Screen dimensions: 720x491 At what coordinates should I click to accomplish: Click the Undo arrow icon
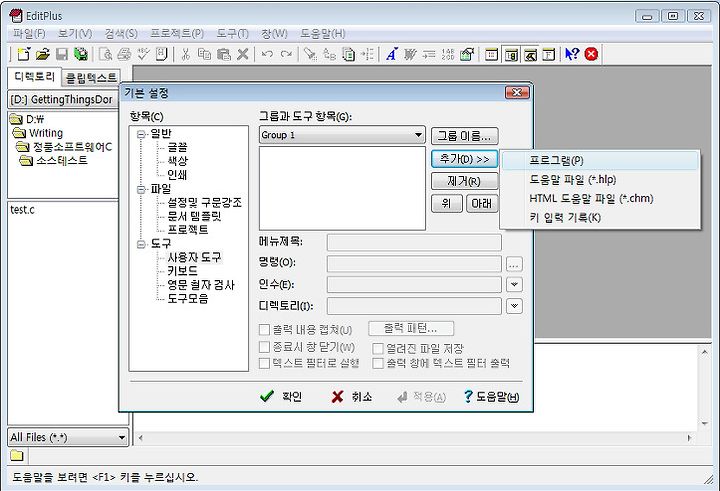point(267,54)
